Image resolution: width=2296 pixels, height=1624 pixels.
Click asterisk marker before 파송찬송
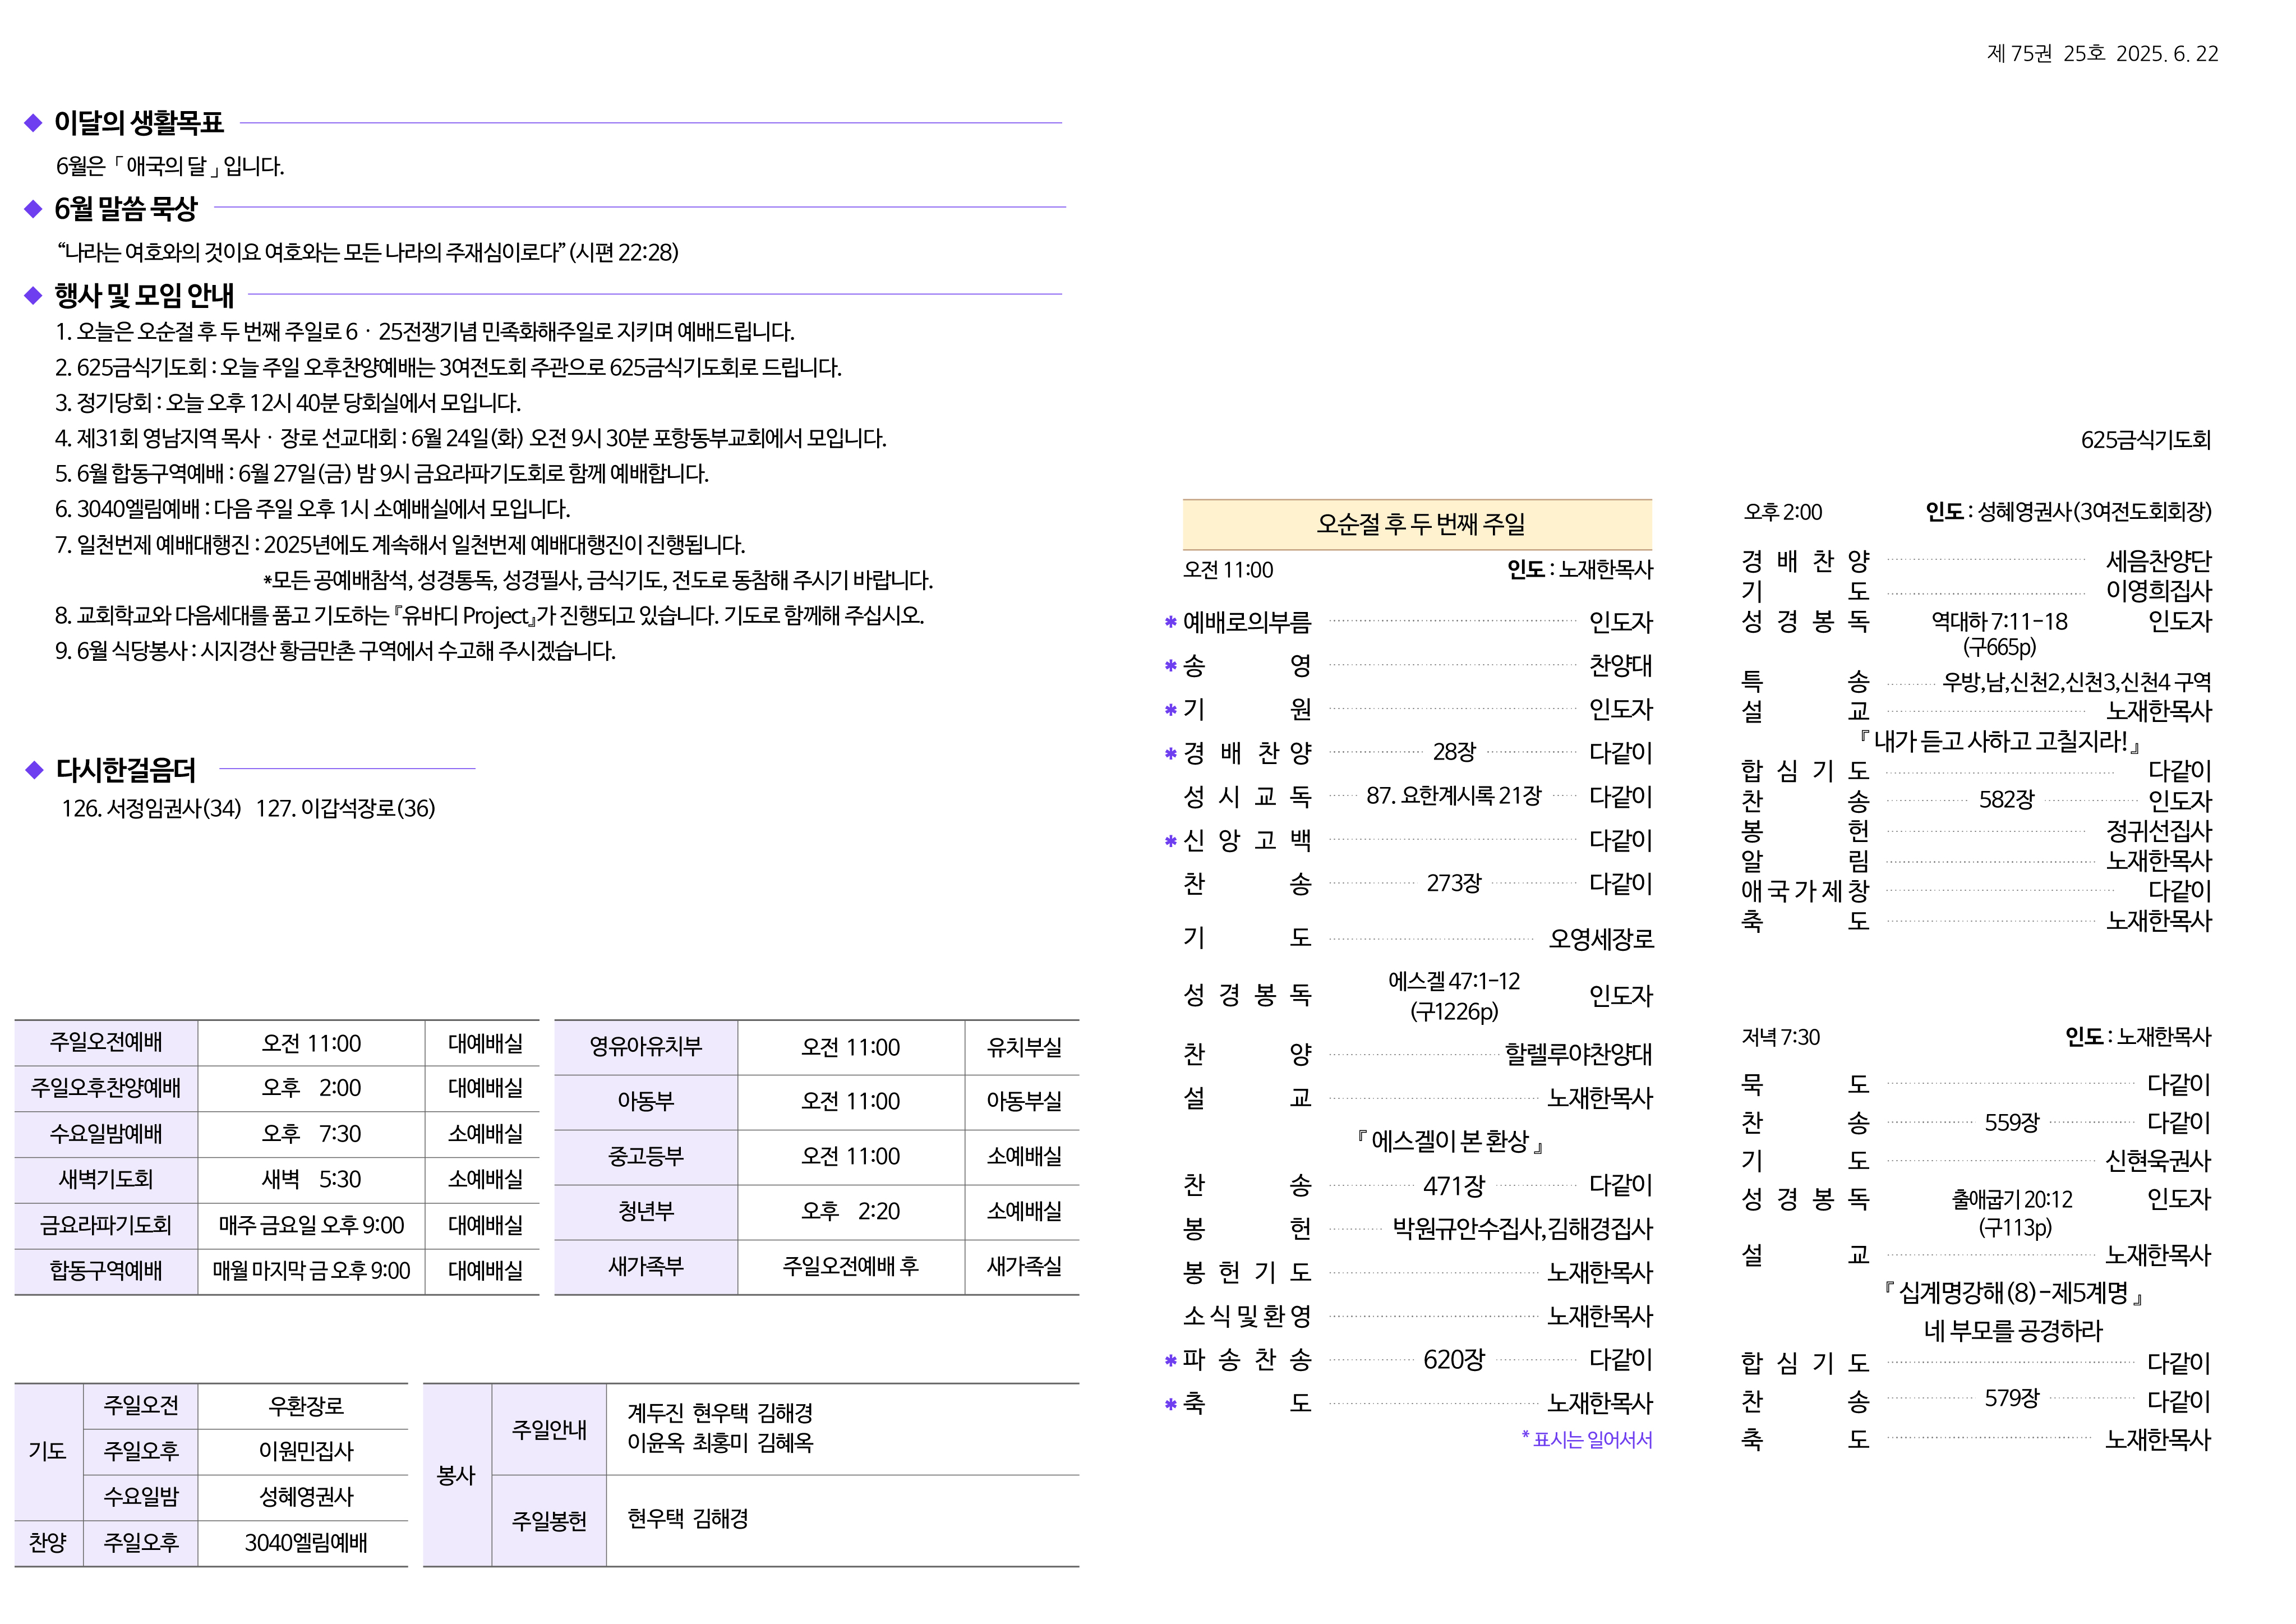pyautogui.click(x=1170, y=1361)
